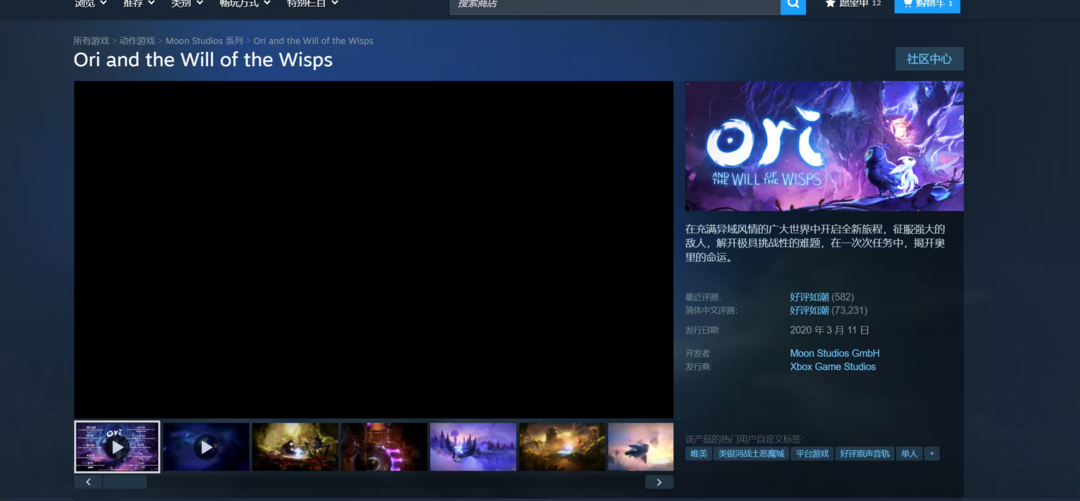Click the game title heading text
Image resolution: width=1080 pixels, height=501 pixels.
point(203,60)
